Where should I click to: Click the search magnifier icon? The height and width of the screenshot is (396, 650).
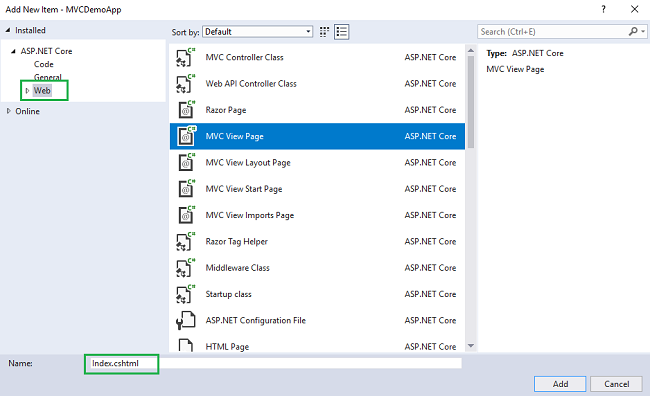633,32
